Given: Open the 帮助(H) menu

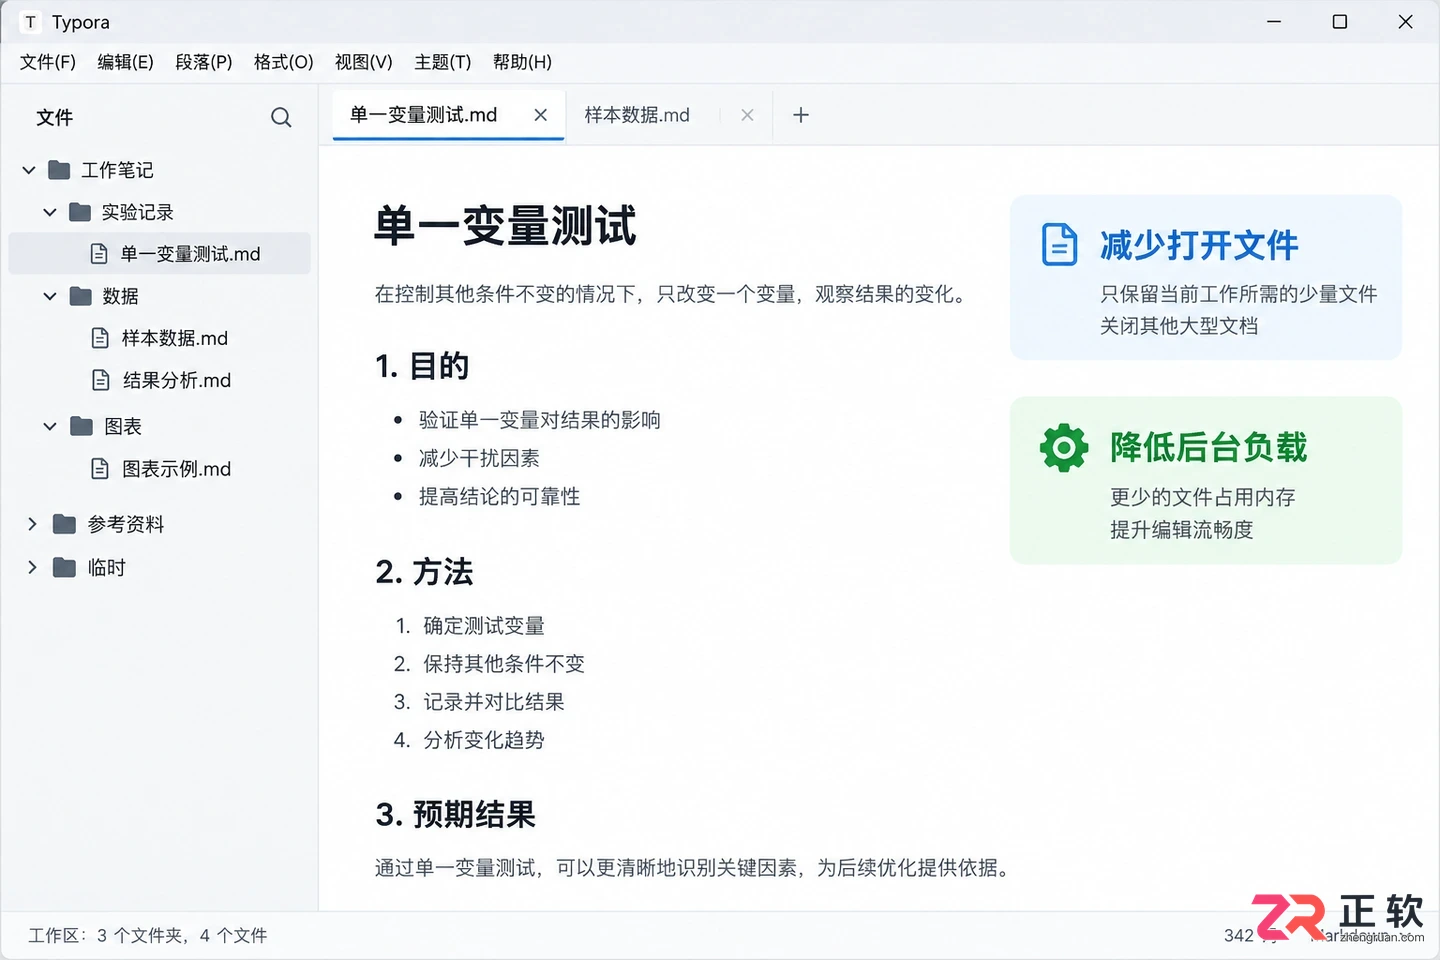Looking at the screenshot, I should pos(522,62).
